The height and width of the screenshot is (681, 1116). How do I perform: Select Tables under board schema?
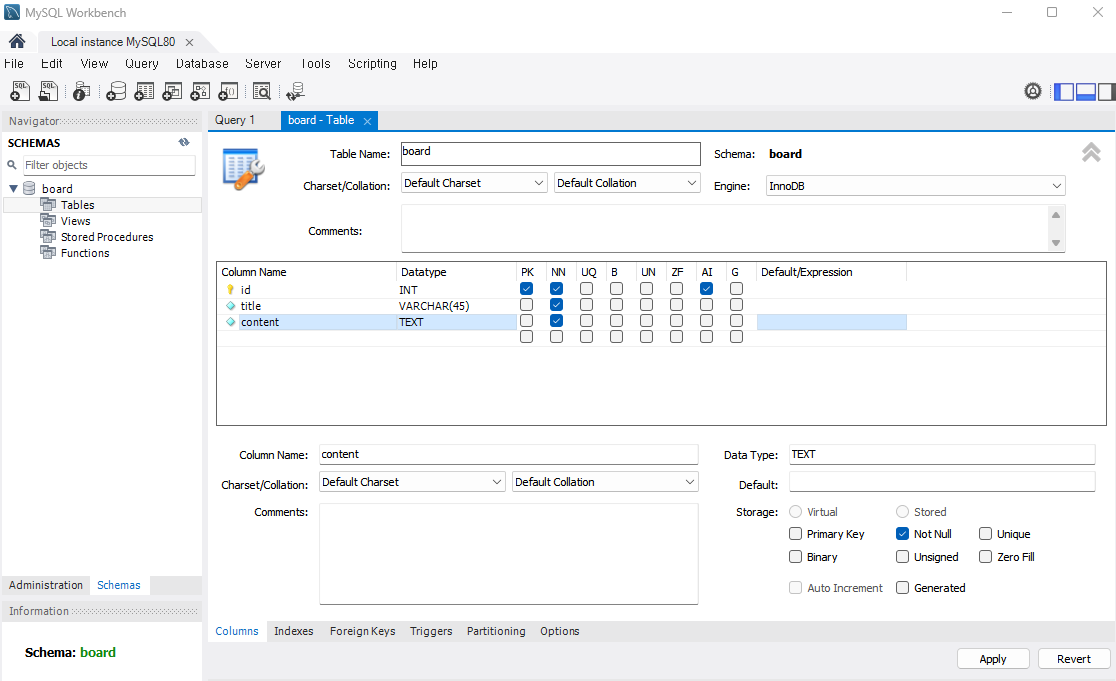click(x=78, y=205)
